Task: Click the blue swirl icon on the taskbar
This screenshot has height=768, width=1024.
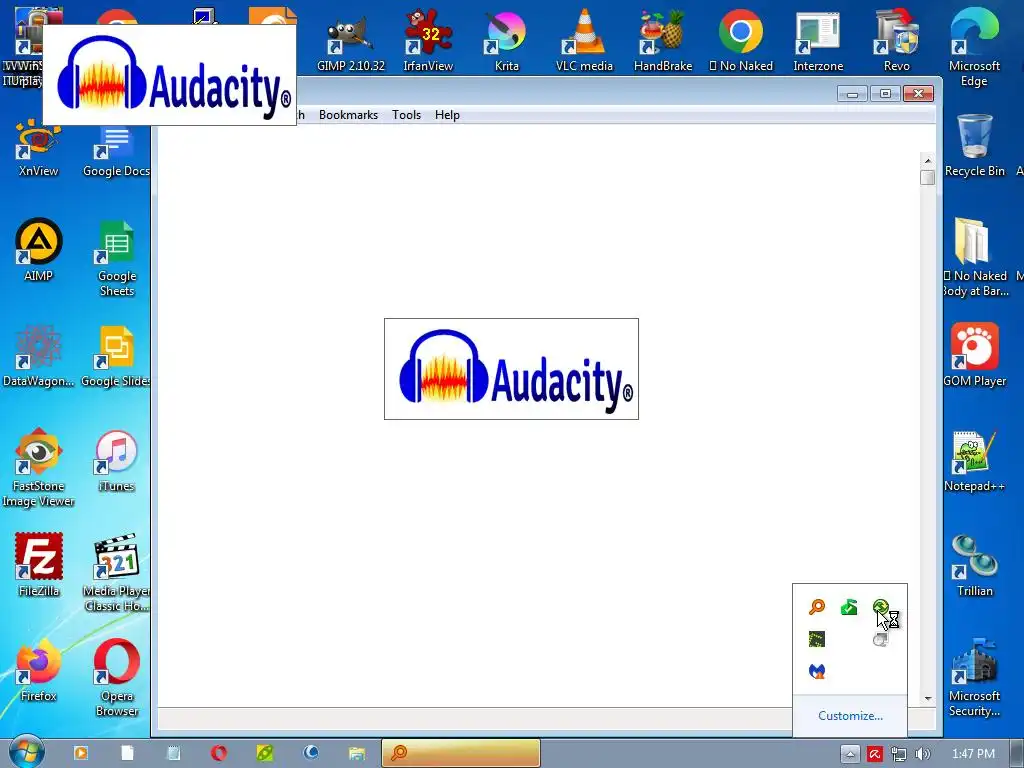Action: pyautogui.click(x=311, y=753)
